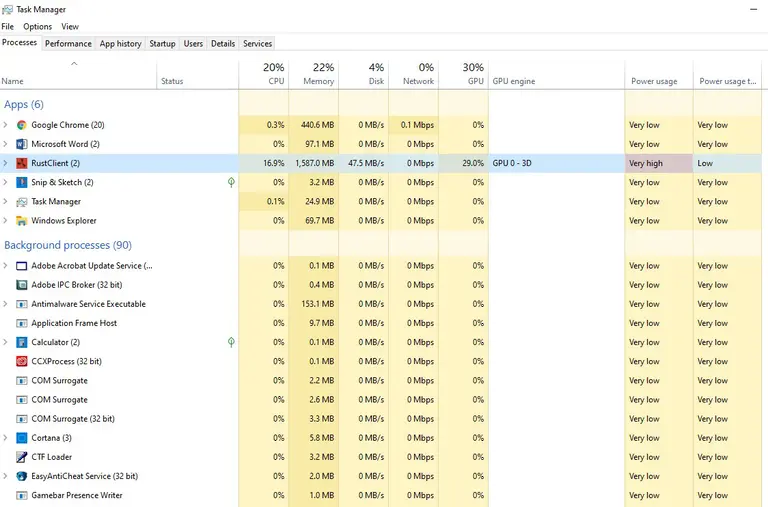The height and width of the screenshot is (507, 768).
Task: Sort by the GPU engine column header
Action: coord(556,74)
